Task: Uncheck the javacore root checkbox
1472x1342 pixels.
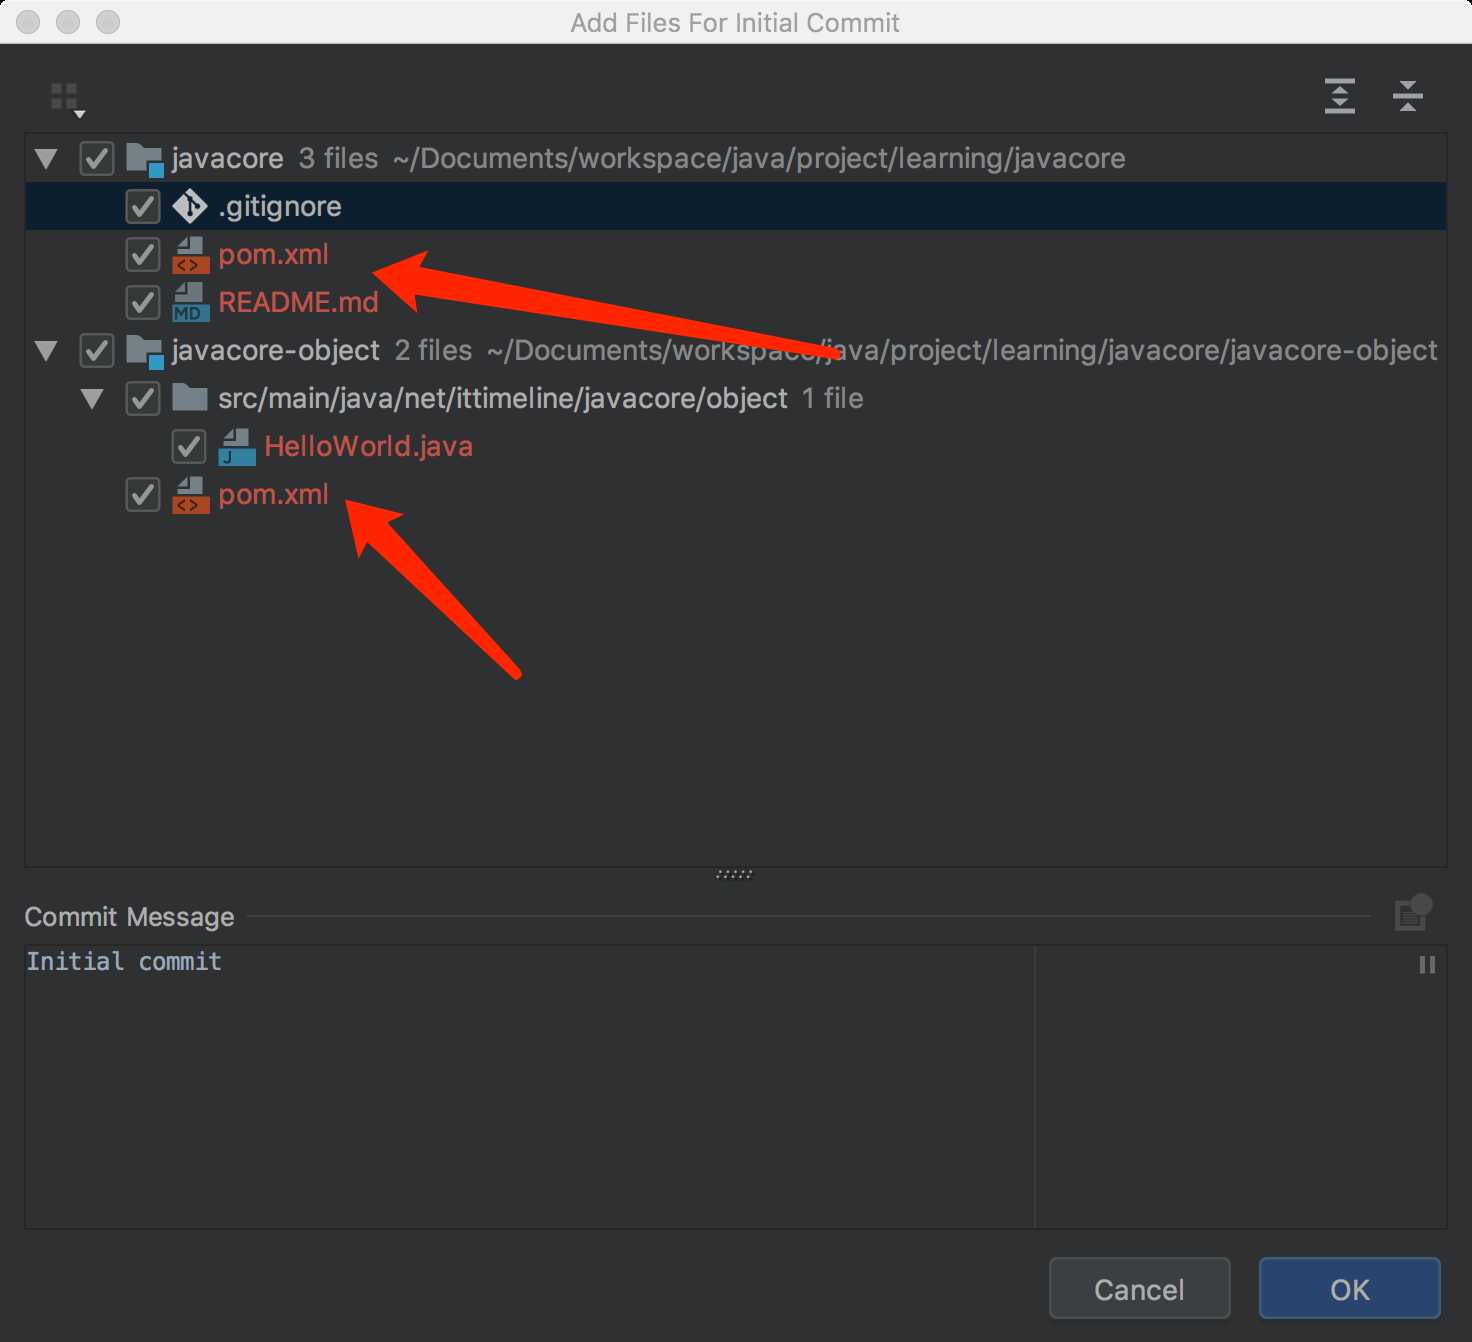Action: pyautogui.click(x=97, y=159)
